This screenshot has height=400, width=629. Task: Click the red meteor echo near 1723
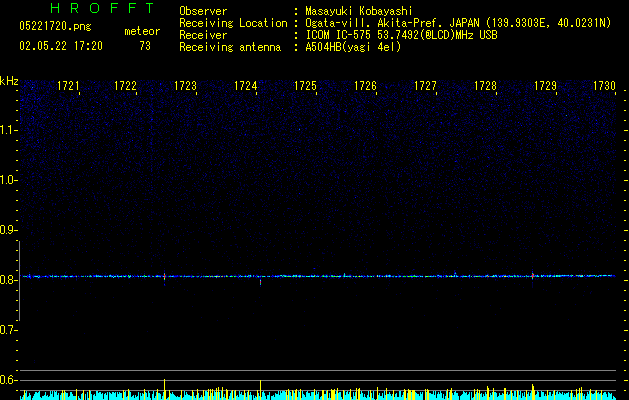pos(164,276)
